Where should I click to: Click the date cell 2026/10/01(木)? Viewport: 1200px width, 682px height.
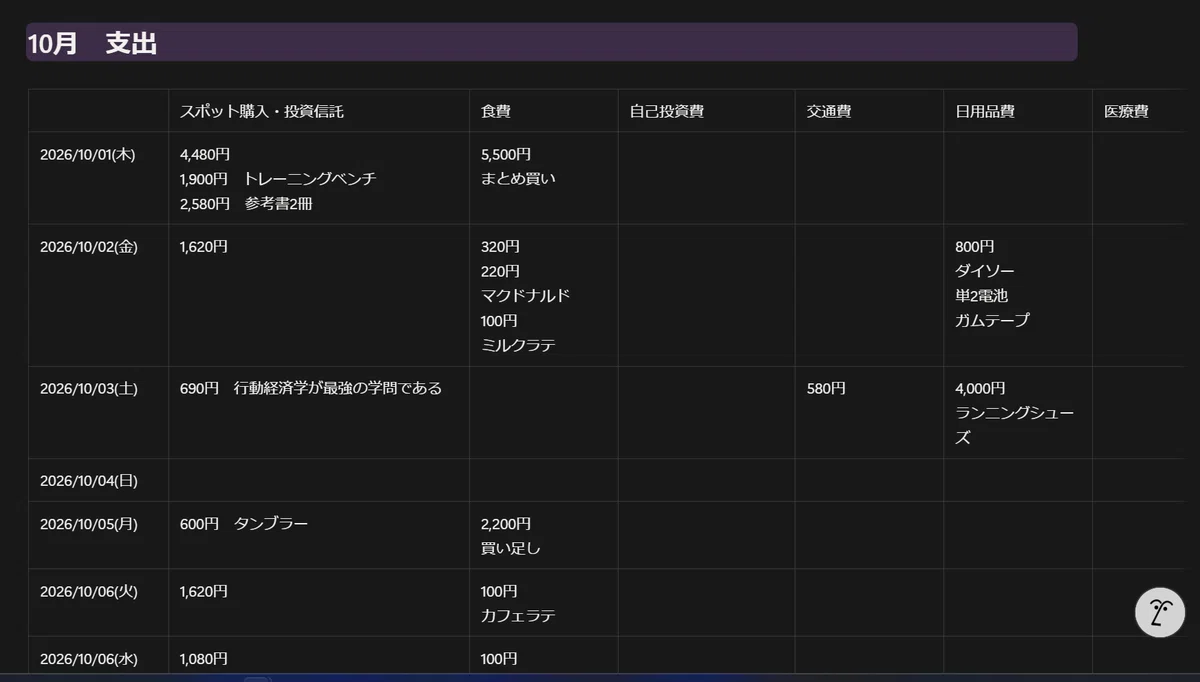pyautogui.click(x=88, y=154)
